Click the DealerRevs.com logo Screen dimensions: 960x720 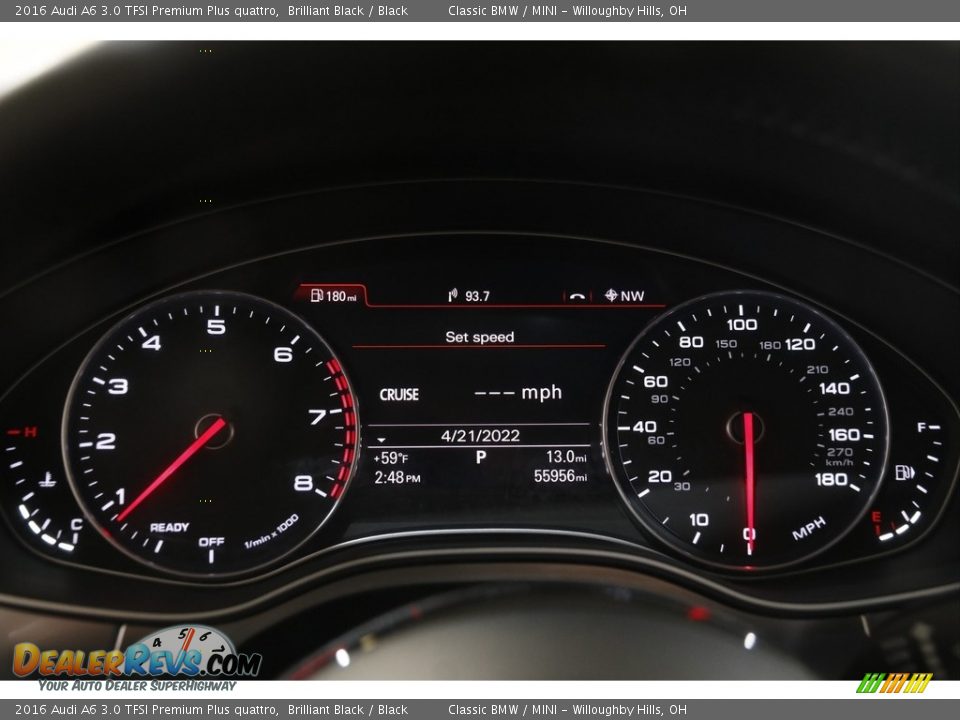138,659
